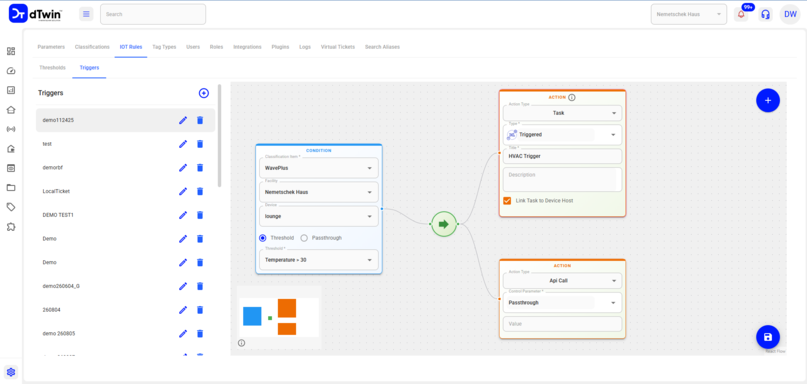Open the tag sidebar icon
Viewport: 807px width, 384px height.
coord(11,207)
